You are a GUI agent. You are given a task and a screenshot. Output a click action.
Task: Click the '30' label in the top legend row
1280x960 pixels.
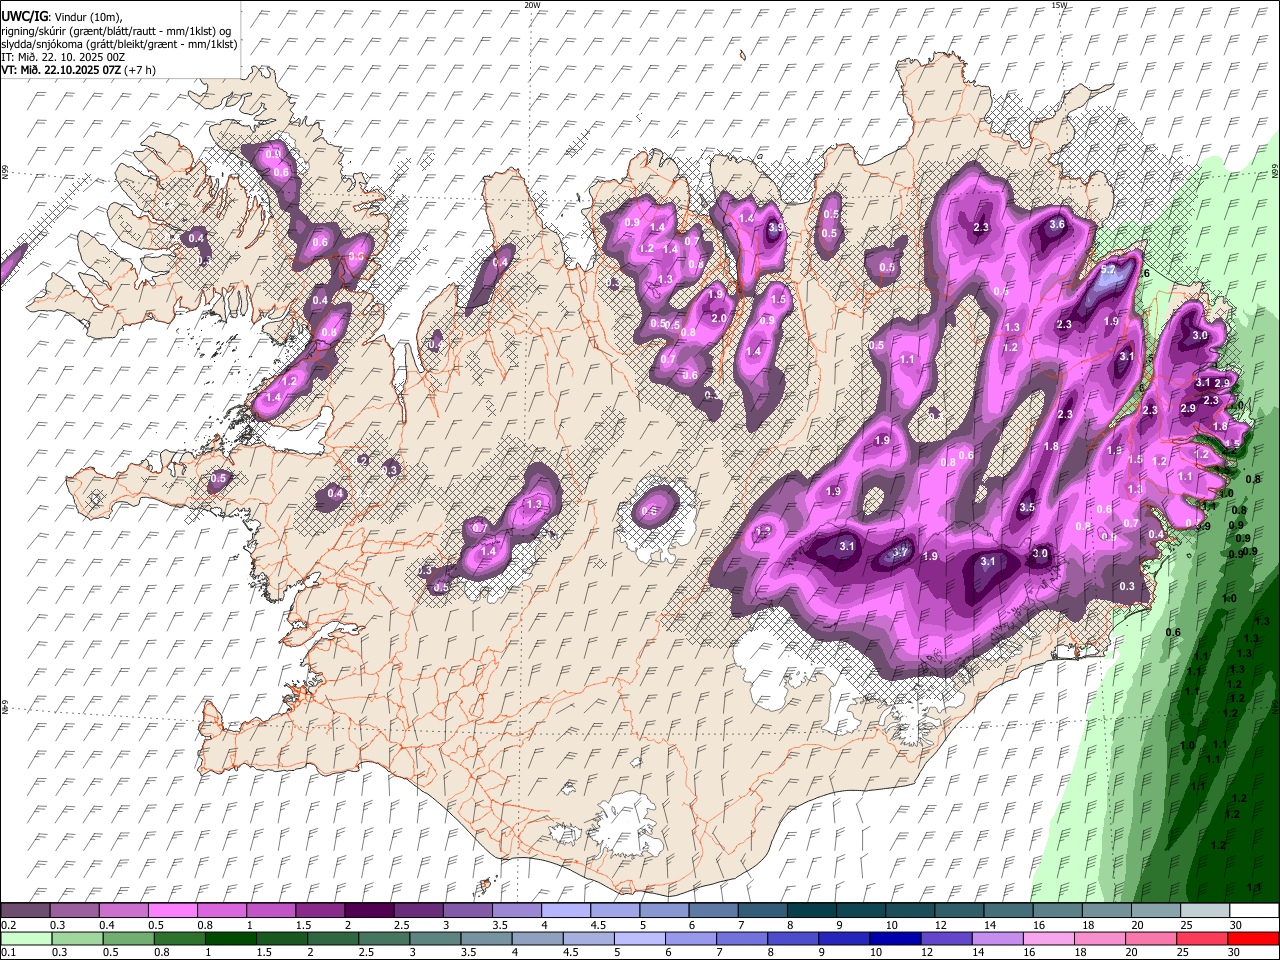tap(1236, 925)
